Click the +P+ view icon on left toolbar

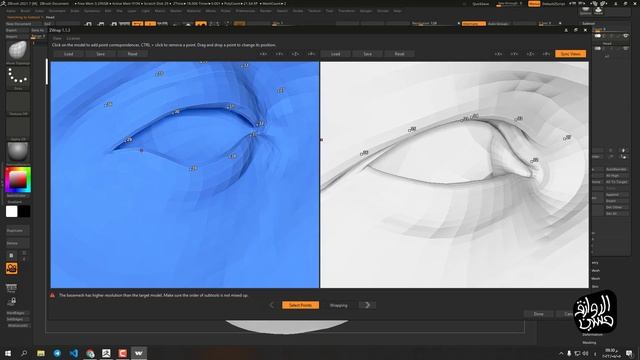coord(311,54)
